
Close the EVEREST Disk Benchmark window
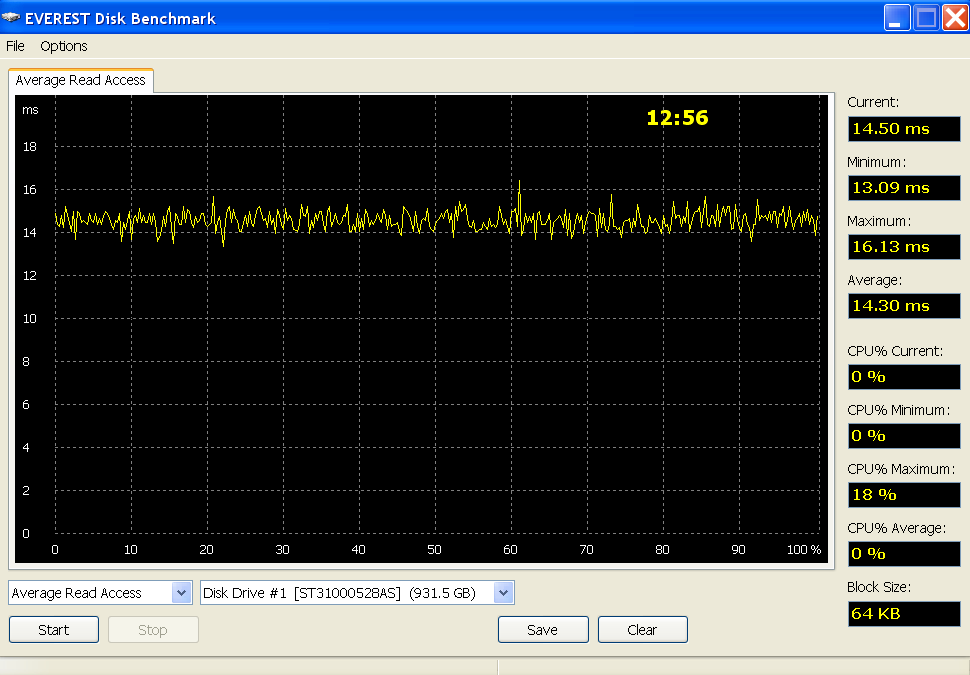[x=954, y=17]
